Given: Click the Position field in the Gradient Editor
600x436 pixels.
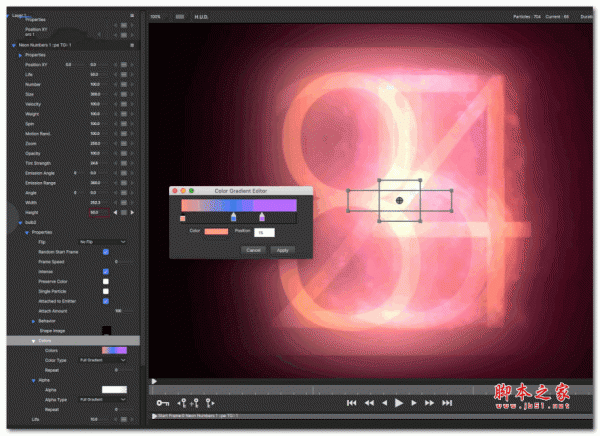Looking at the screenshot, I should pyautogui.click(x=265, y=232).
